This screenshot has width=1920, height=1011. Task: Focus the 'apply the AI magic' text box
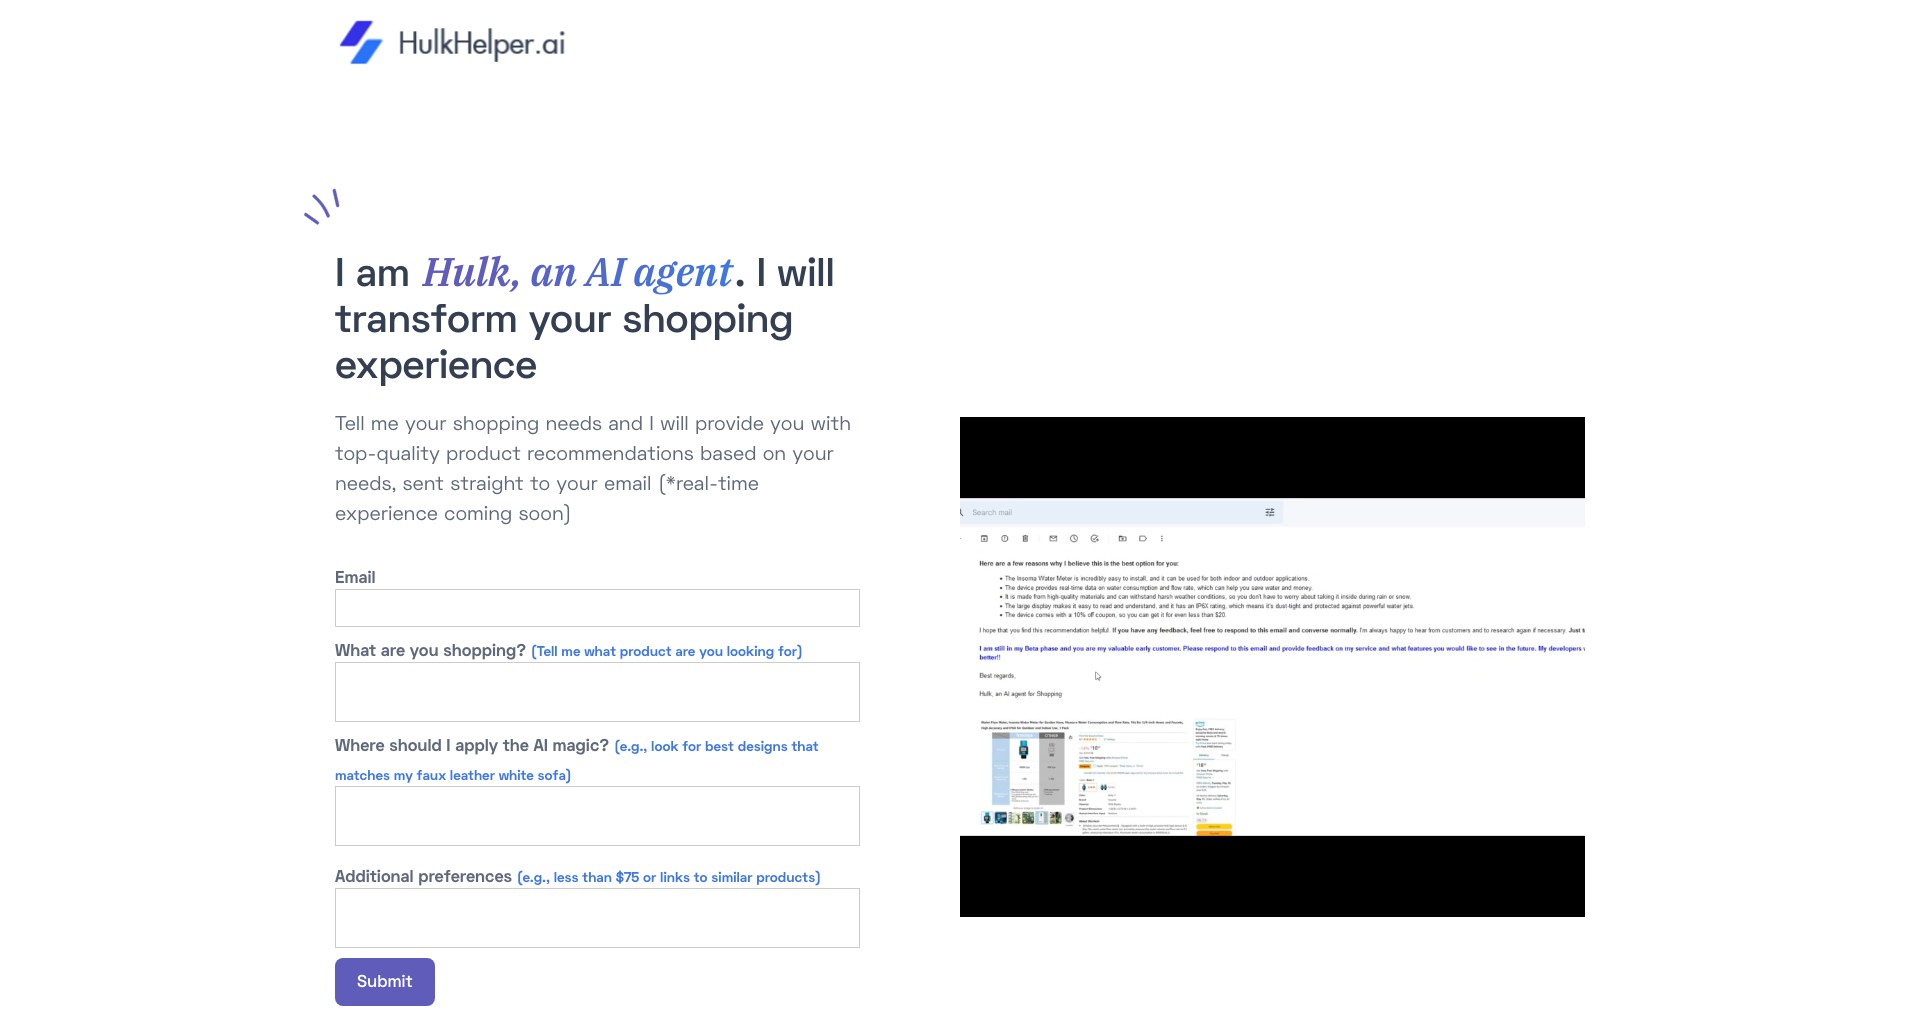(x=597, y=816)
